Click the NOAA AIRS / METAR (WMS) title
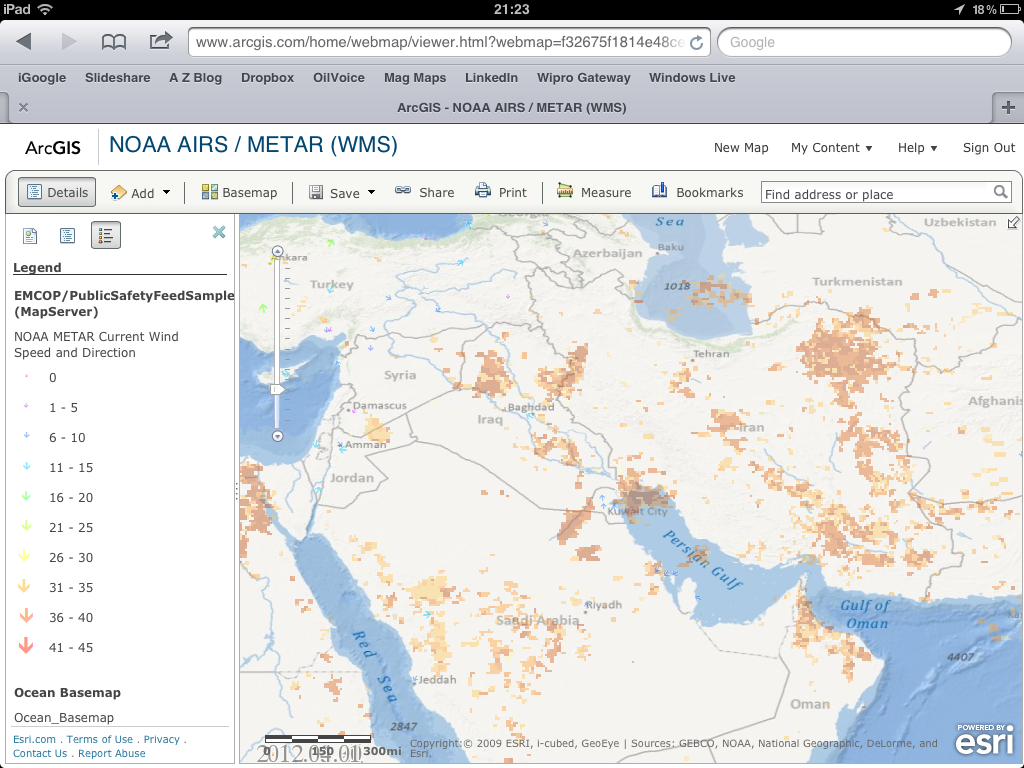 (253, 144)
